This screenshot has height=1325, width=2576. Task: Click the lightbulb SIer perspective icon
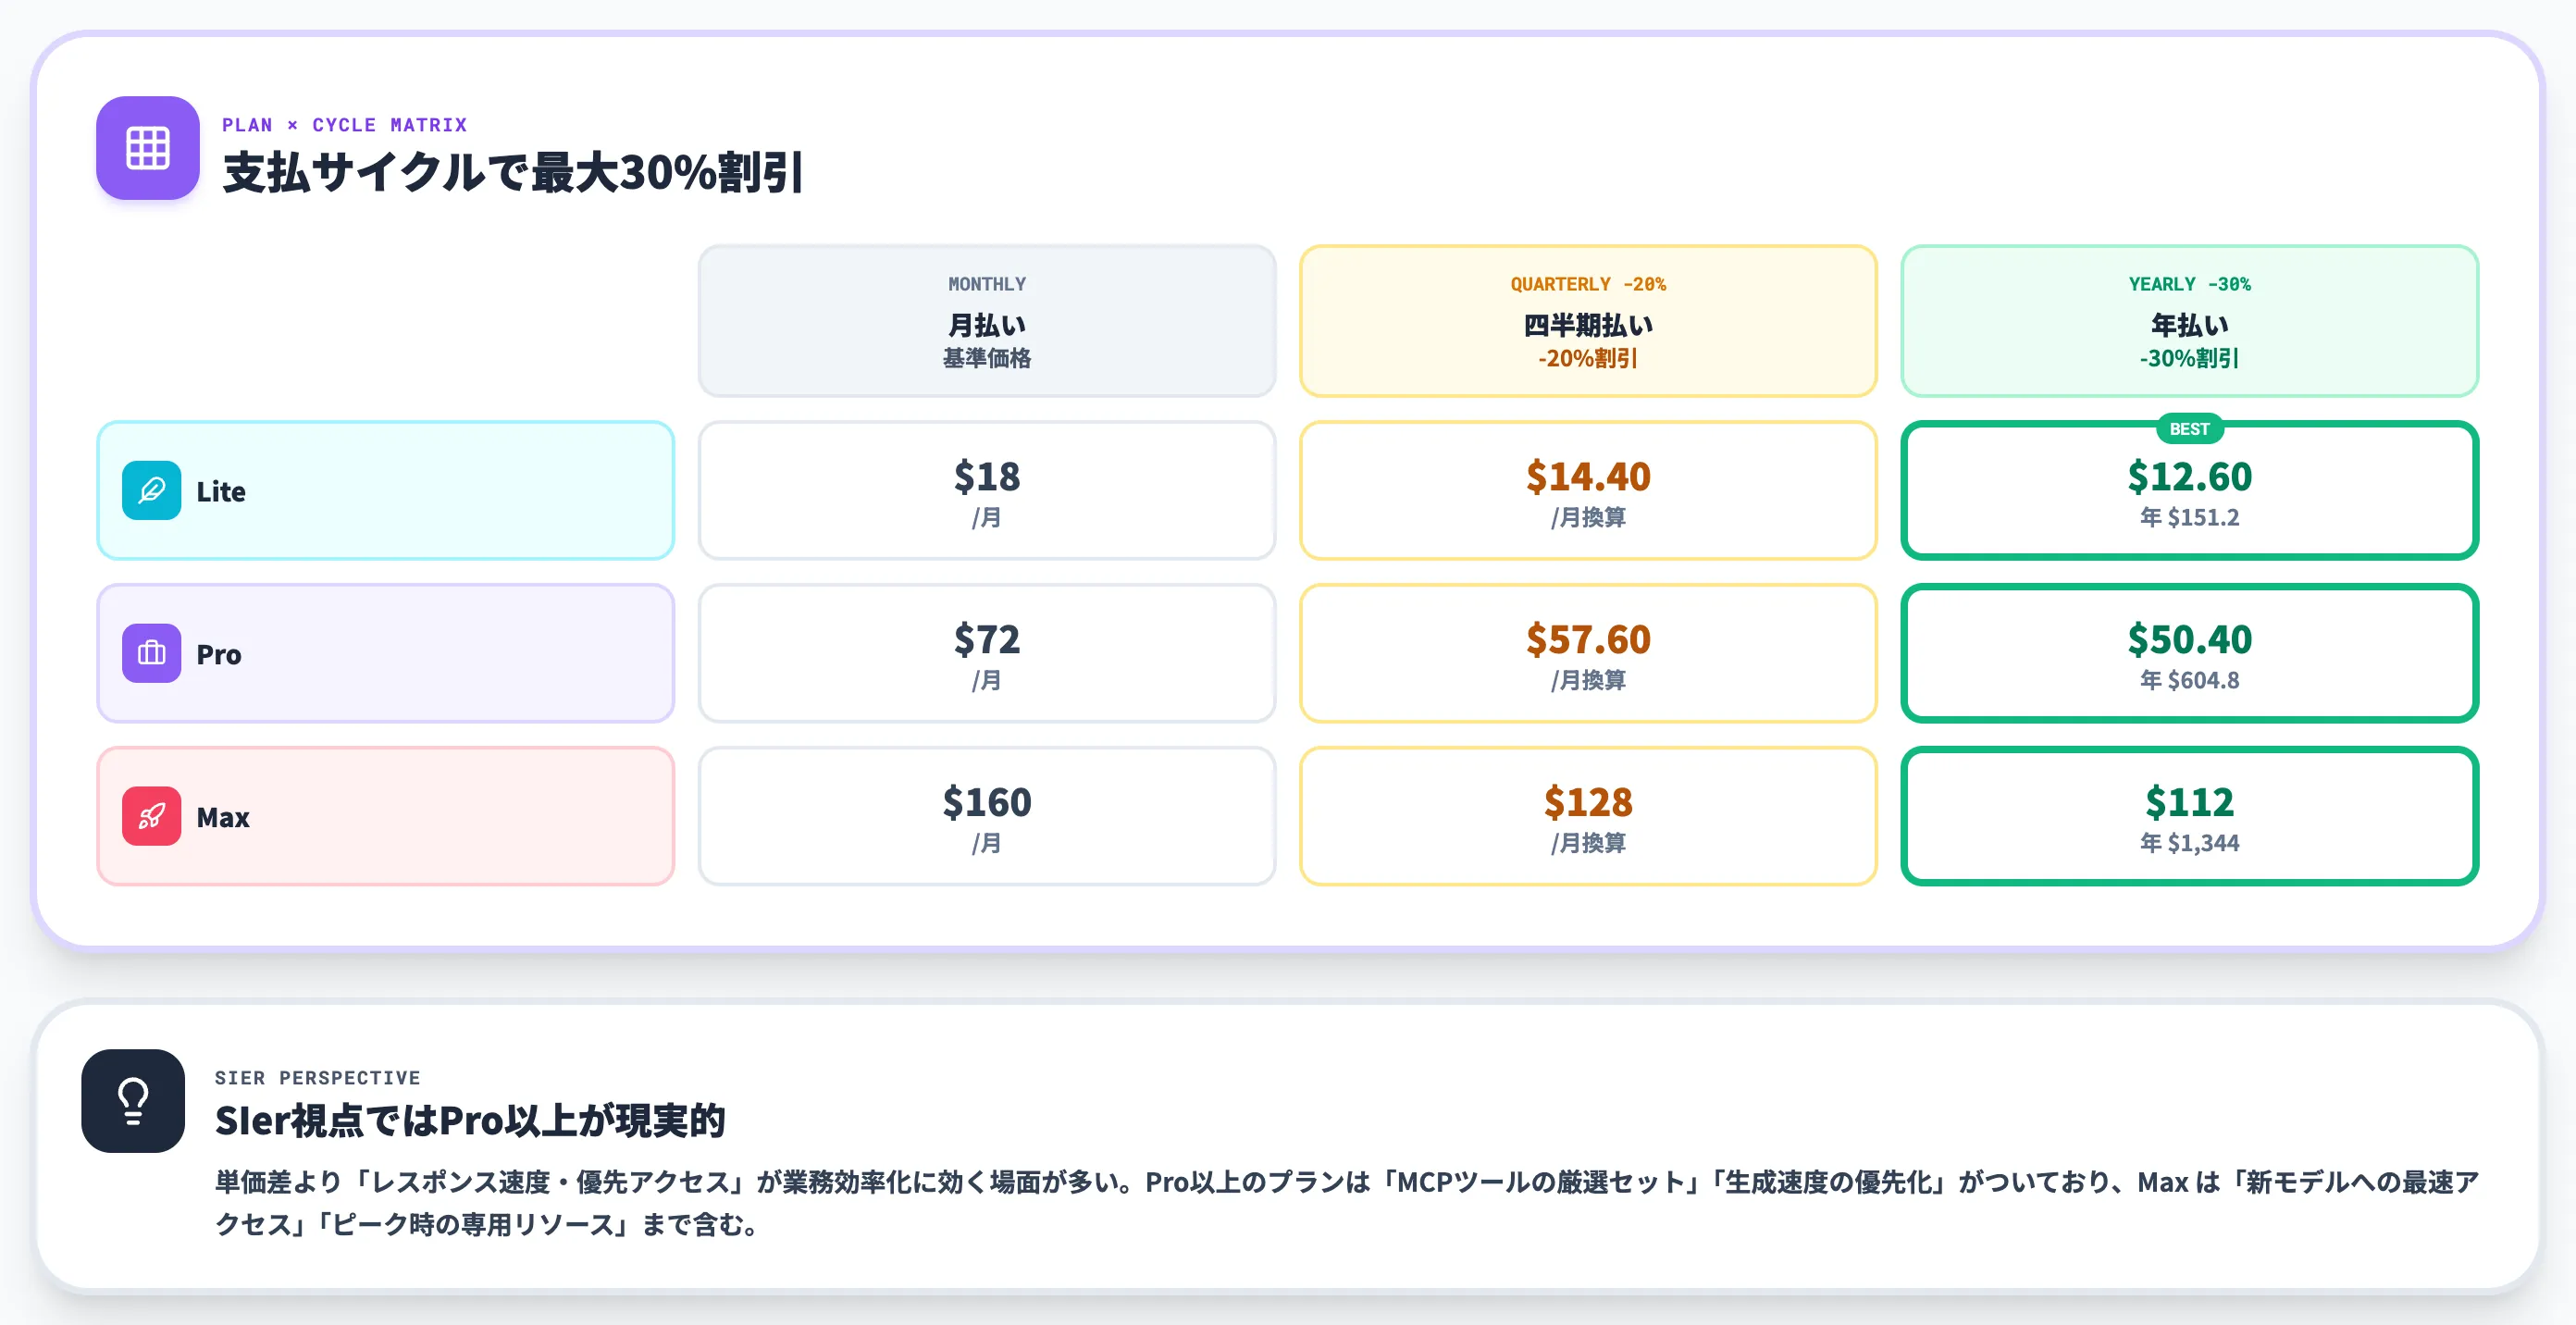[133, 1100]
